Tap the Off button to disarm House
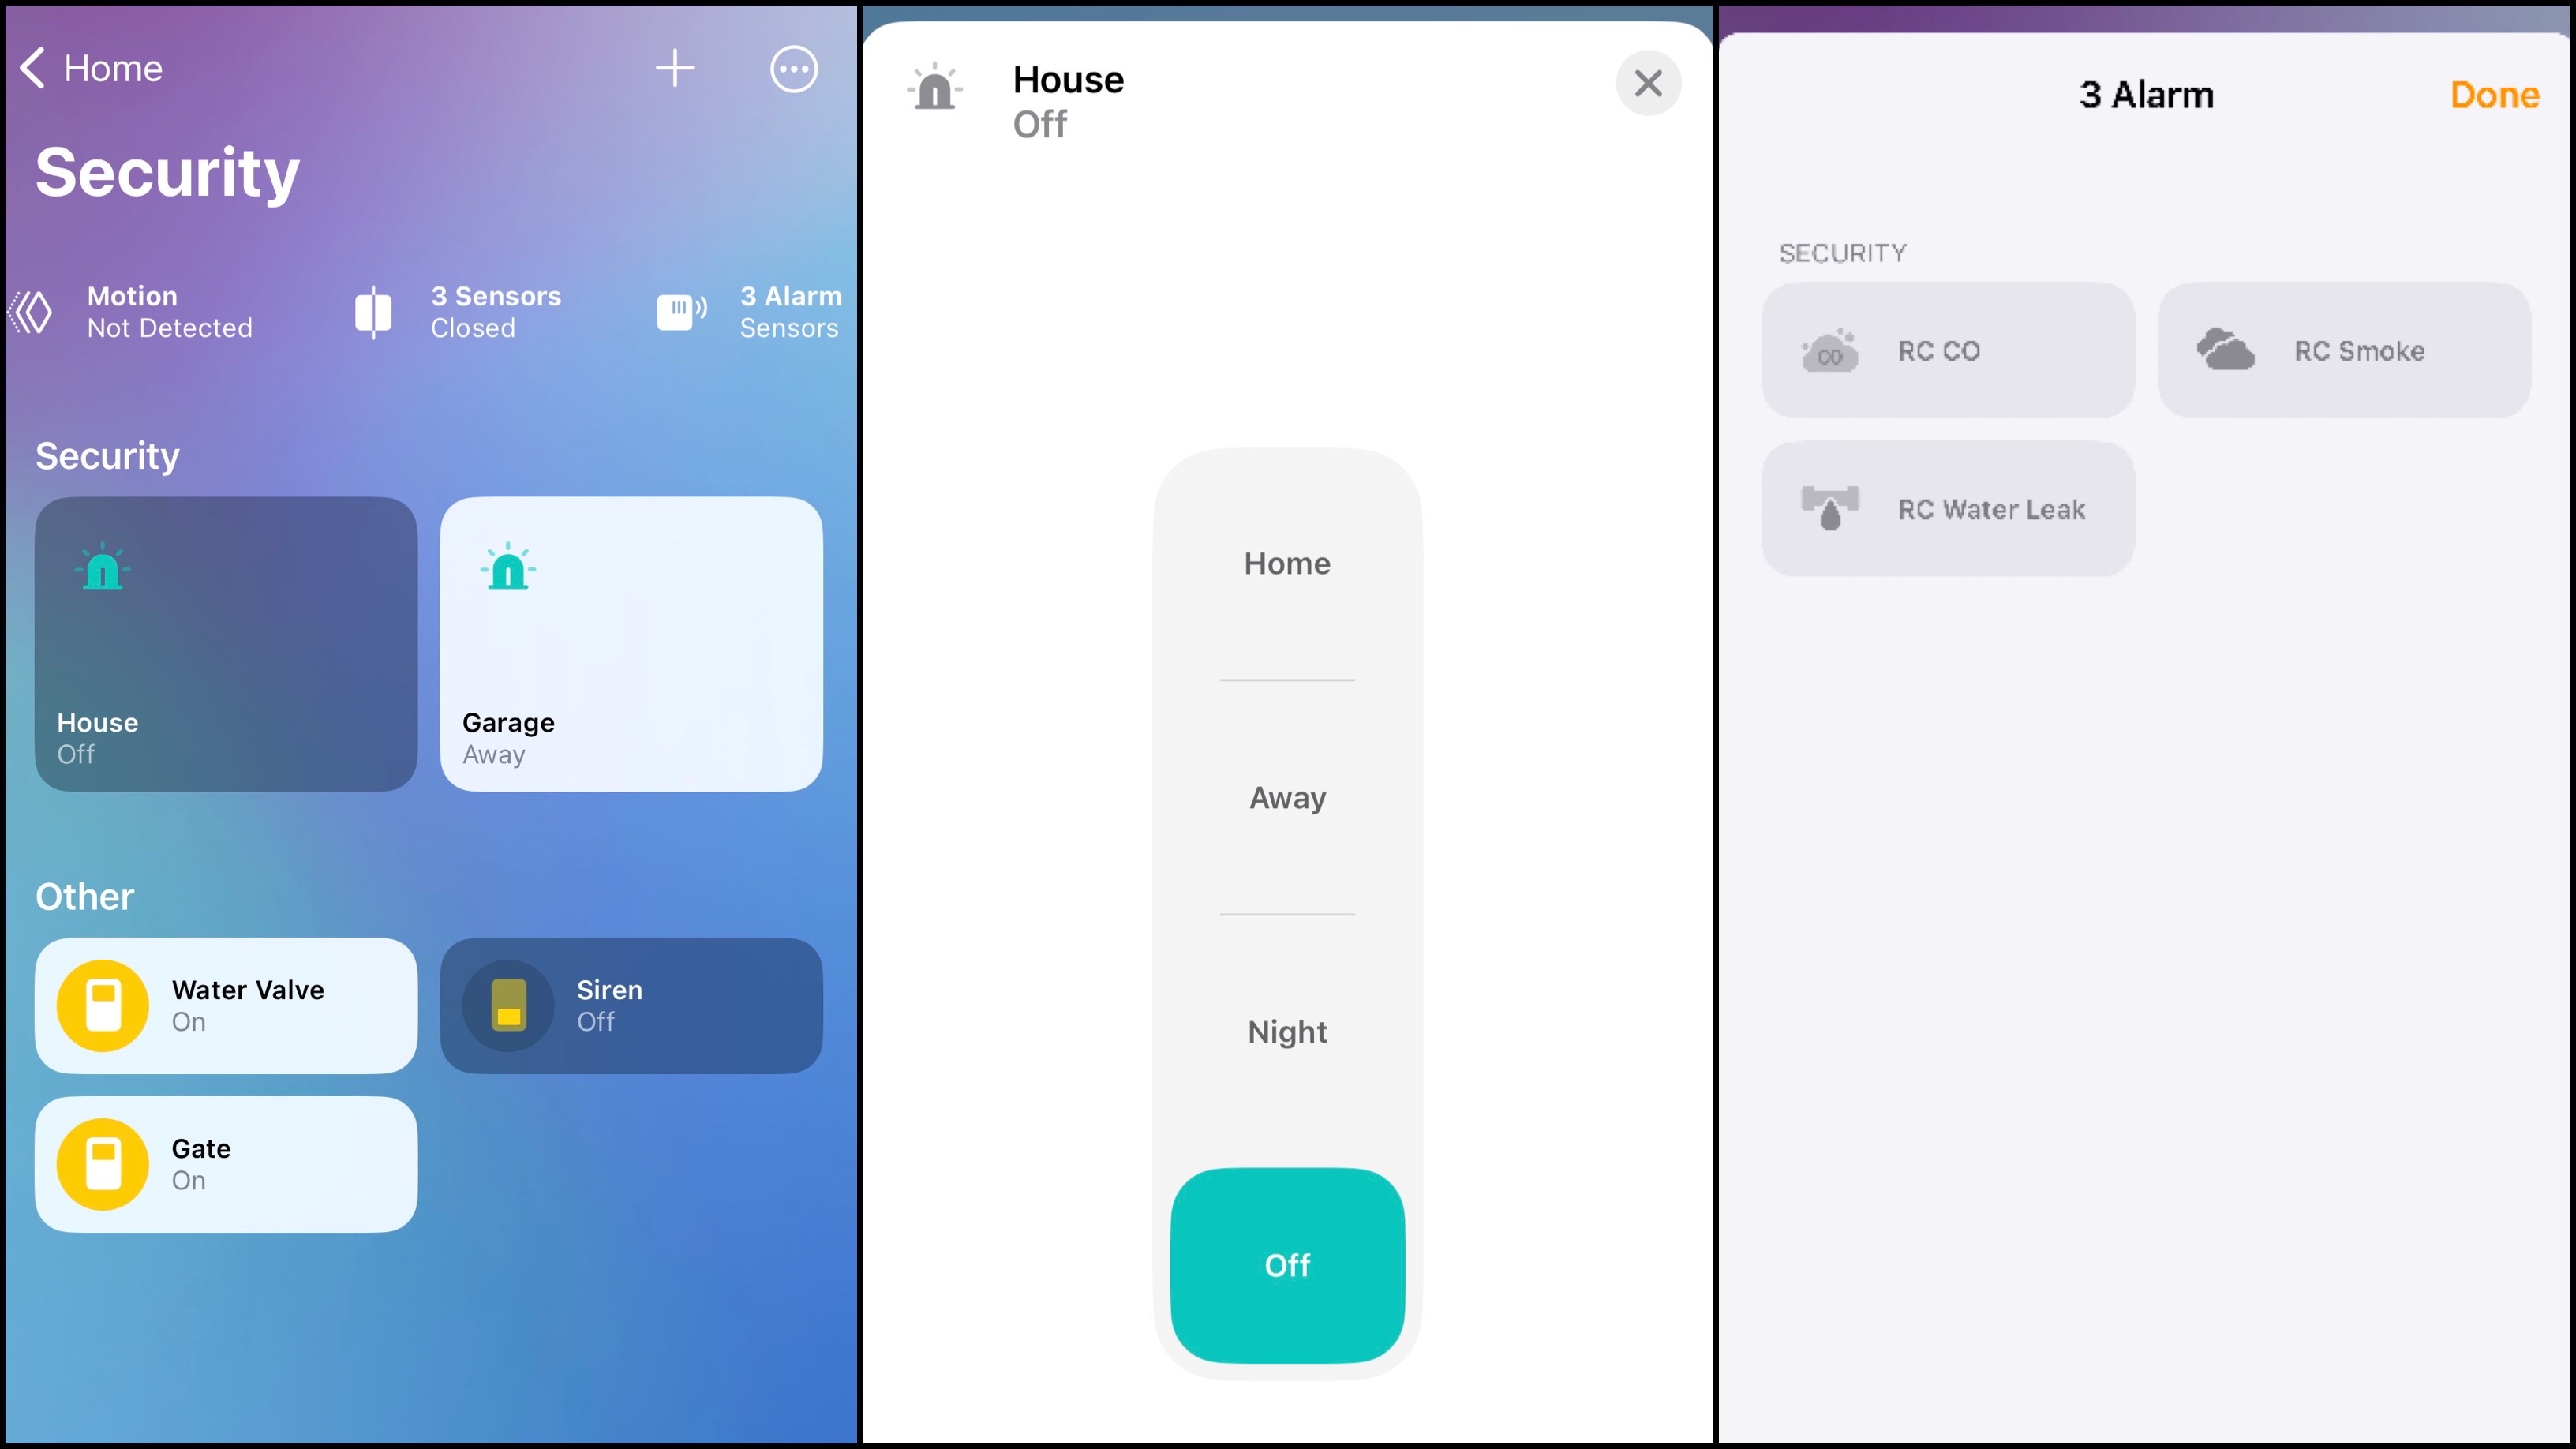The image size is (2576, 1449). coord(1286,1264)
